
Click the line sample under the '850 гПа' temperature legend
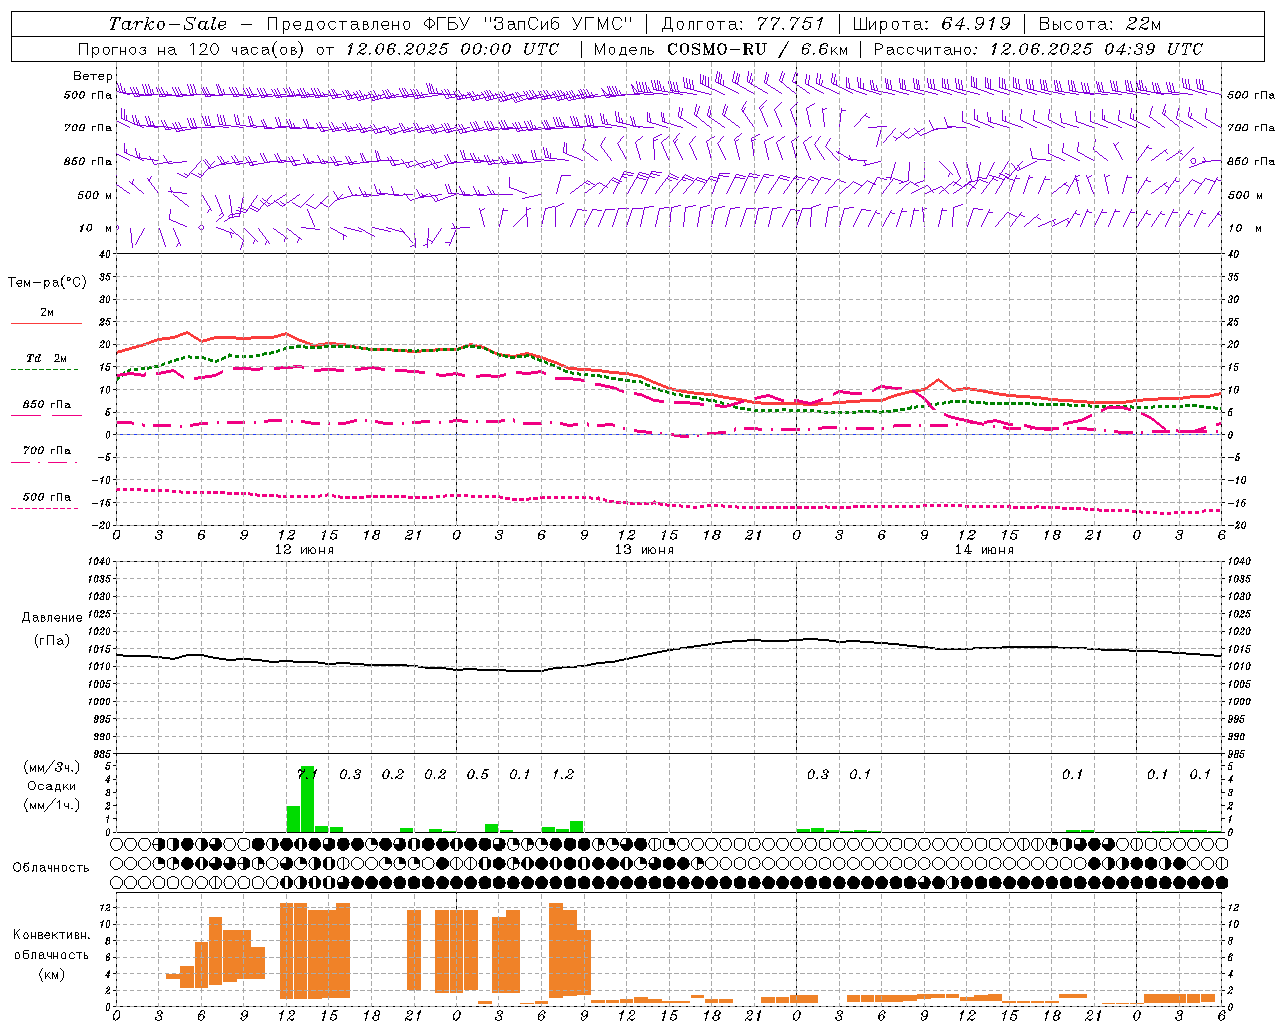46,415
